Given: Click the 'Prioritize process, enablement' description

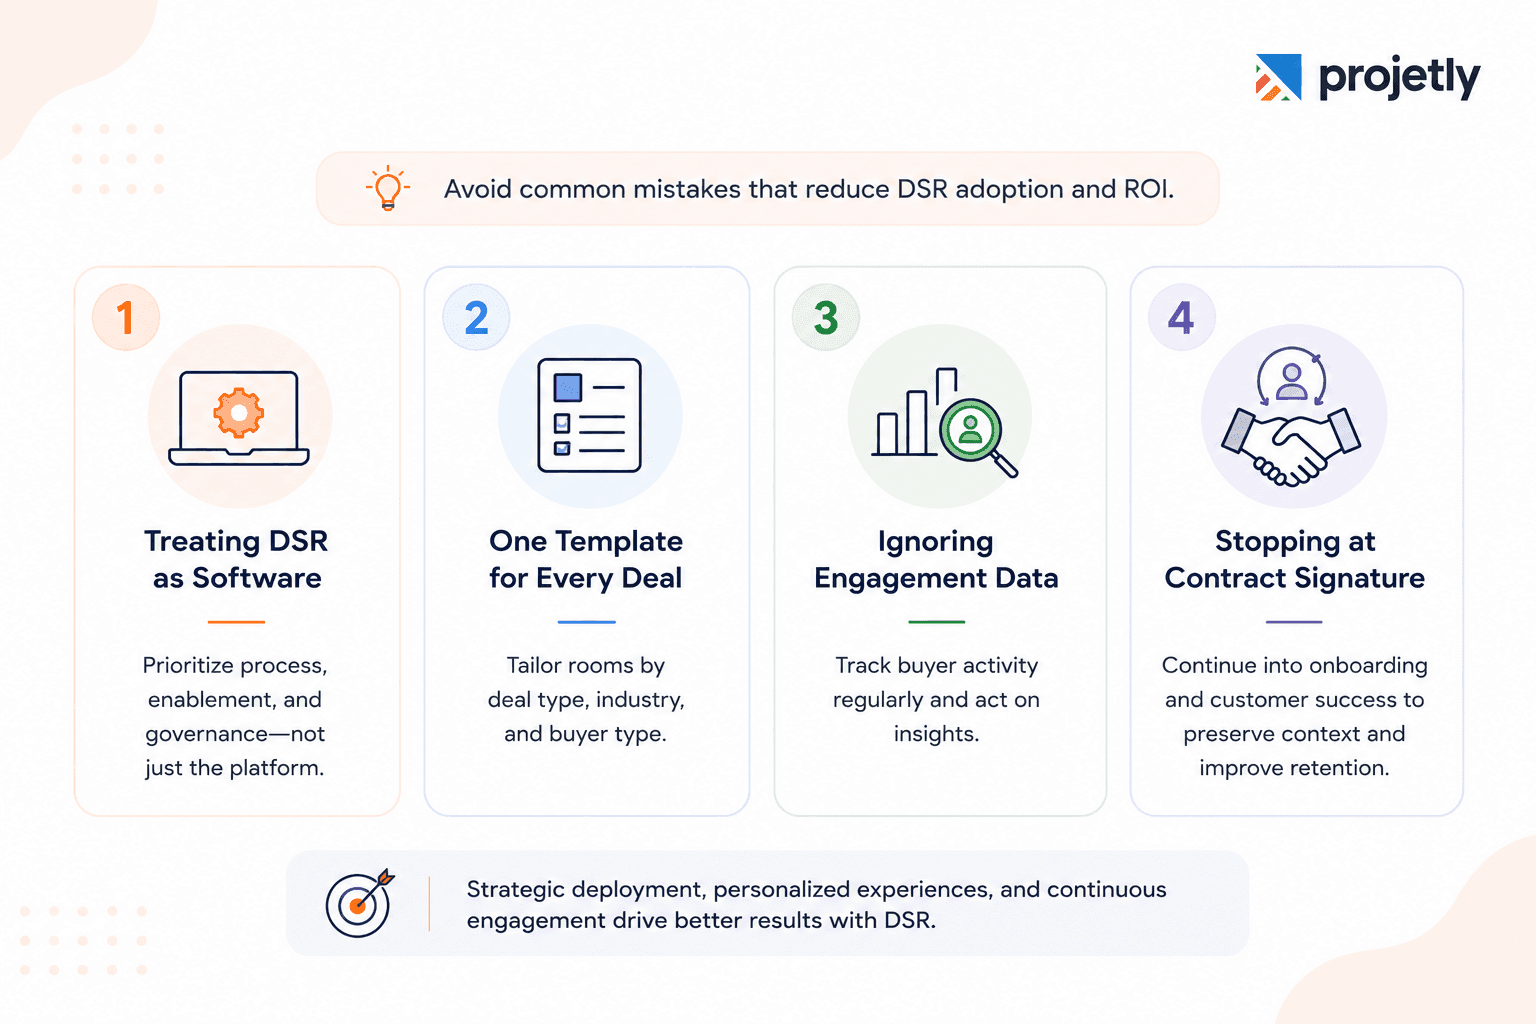Looking at the screenshot, I should coord(235,716).
